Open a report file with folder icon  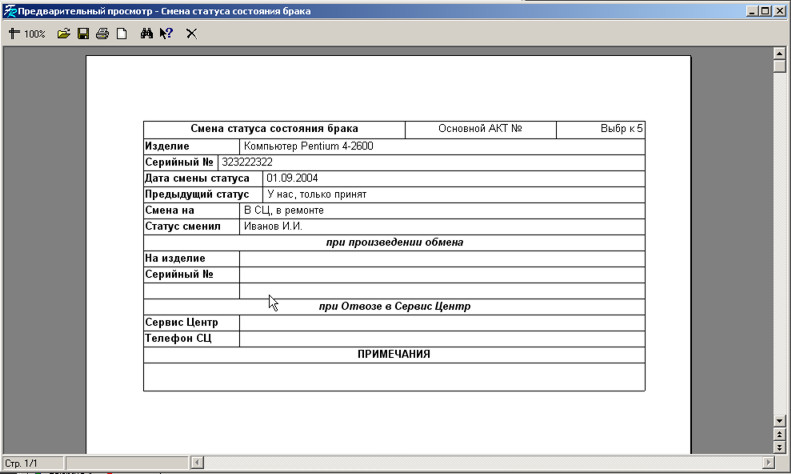click(x=63, y=33)
